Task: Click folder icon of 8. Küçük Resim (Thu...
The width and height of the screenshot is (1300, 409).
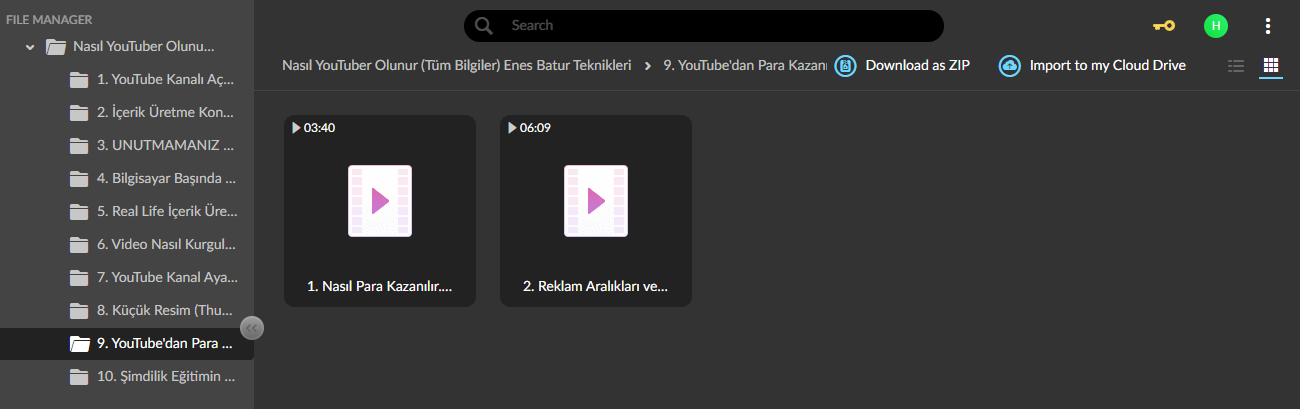Action: pos(79,311)
